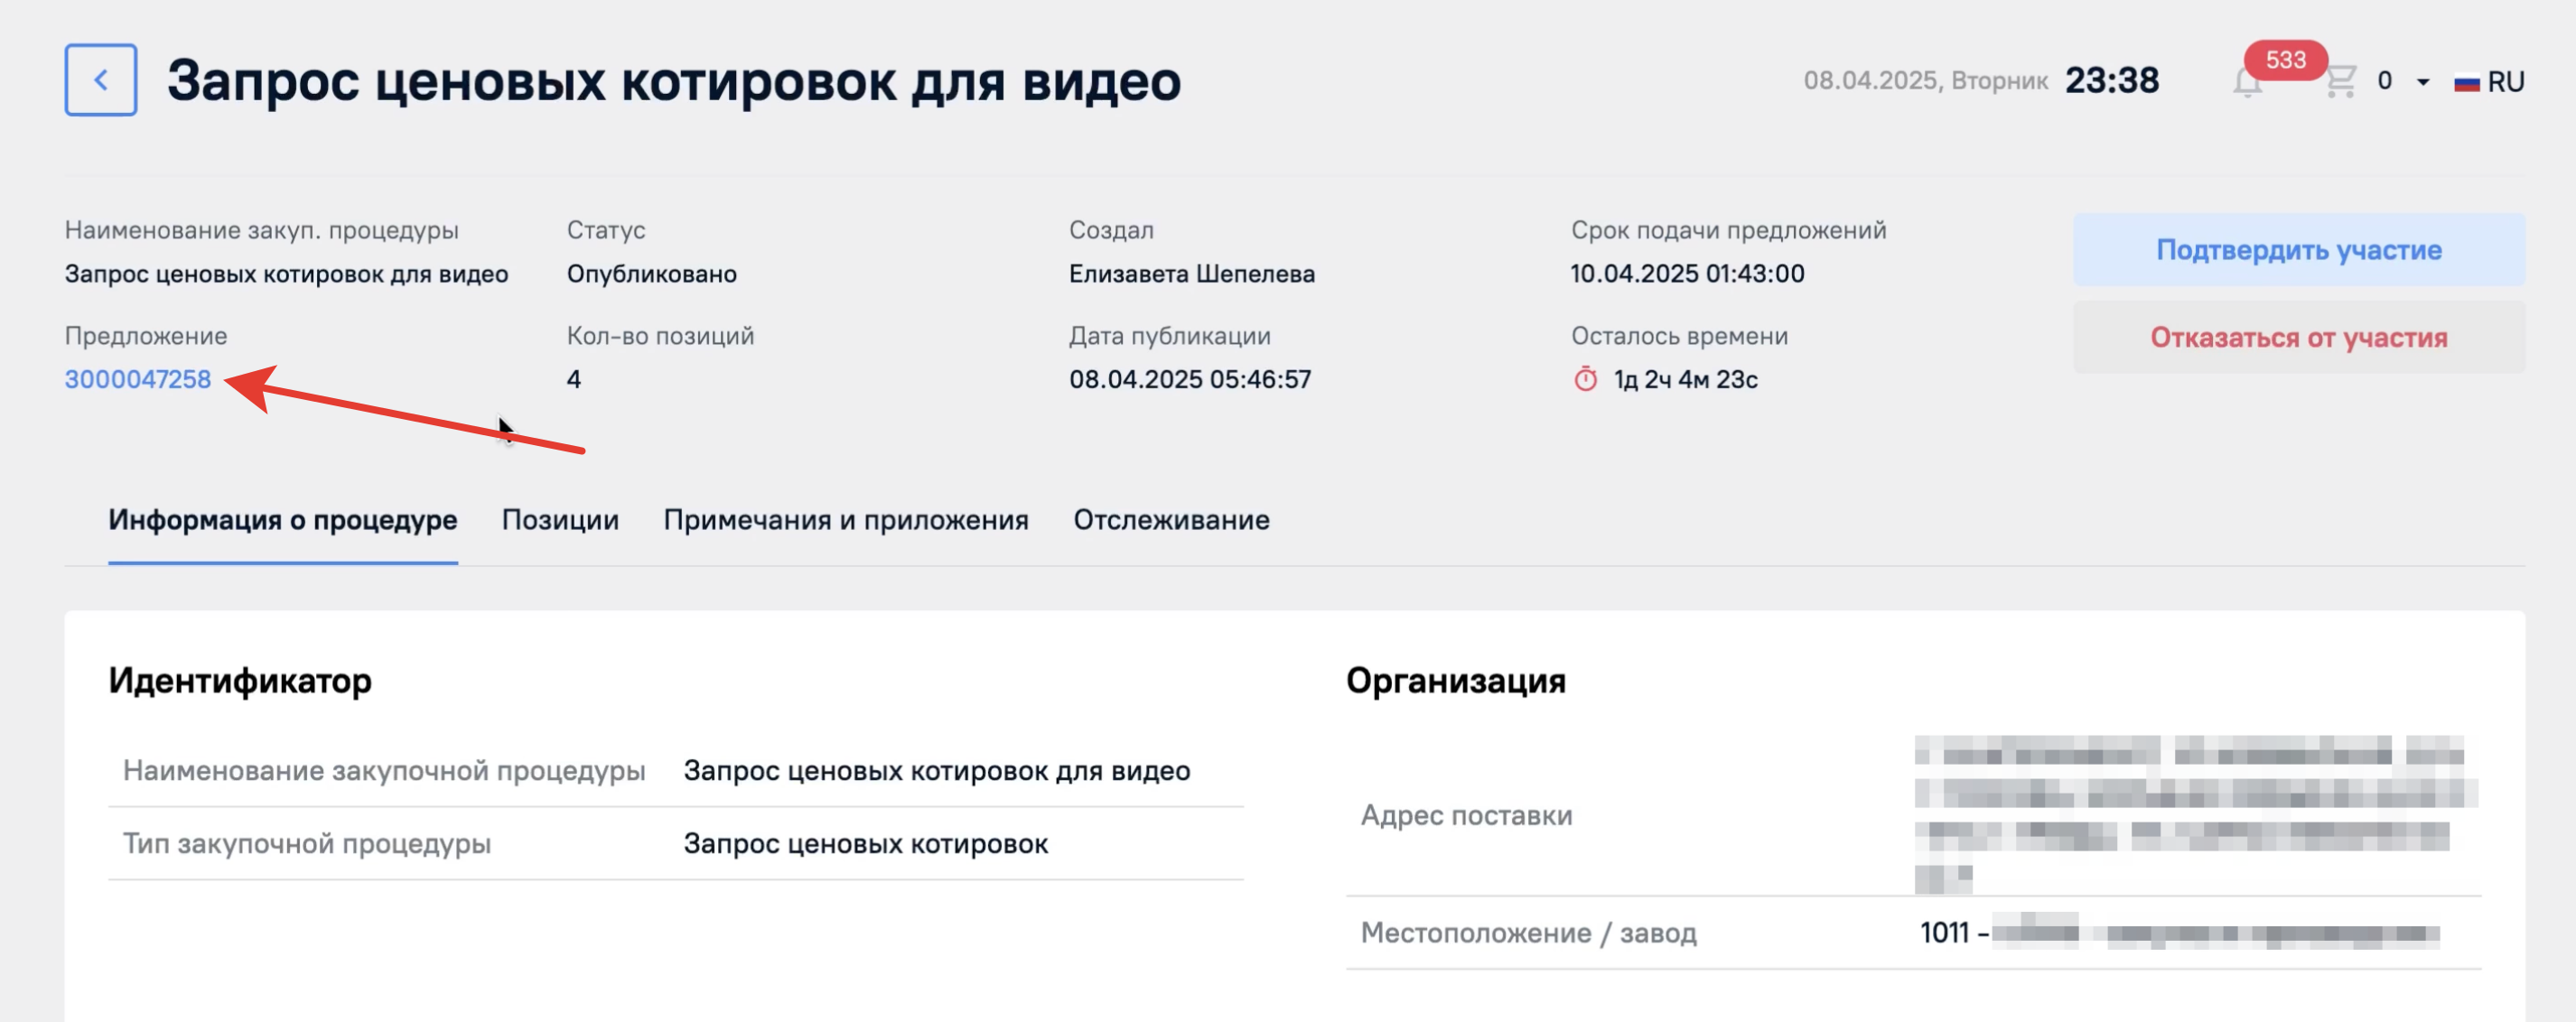
Task: Click the Тип закупочной процедуры row
Action: (x=676, y=844)
